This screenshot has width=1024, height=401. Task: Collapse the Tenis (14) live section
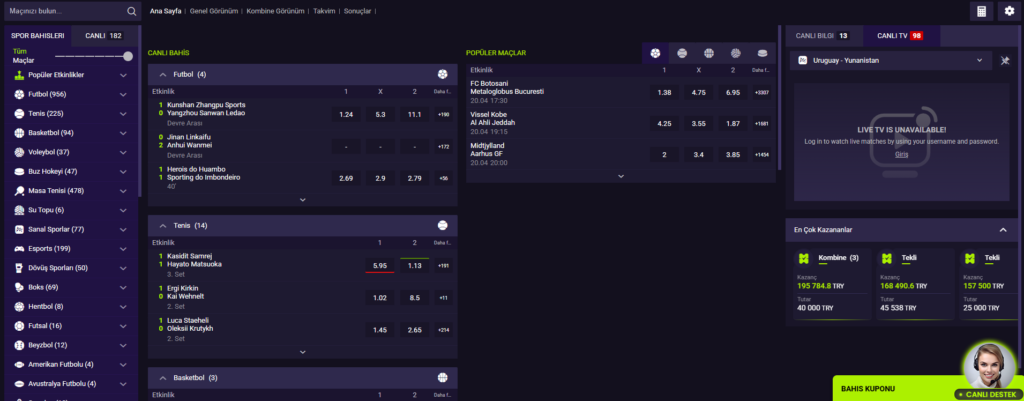[x=163, y=225]
